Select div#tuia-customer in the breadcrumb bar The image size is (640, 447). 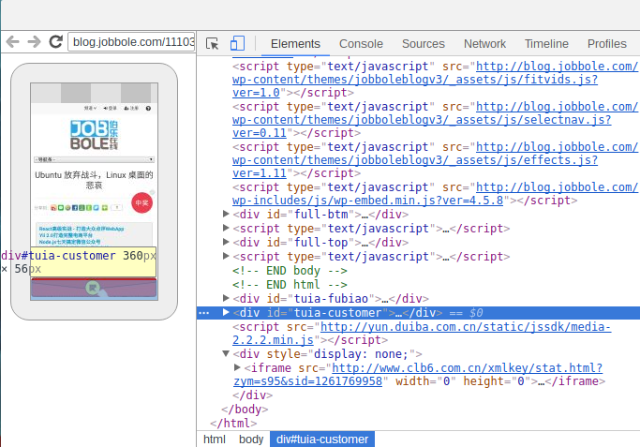pyautogui.click(x=322, y=439)
